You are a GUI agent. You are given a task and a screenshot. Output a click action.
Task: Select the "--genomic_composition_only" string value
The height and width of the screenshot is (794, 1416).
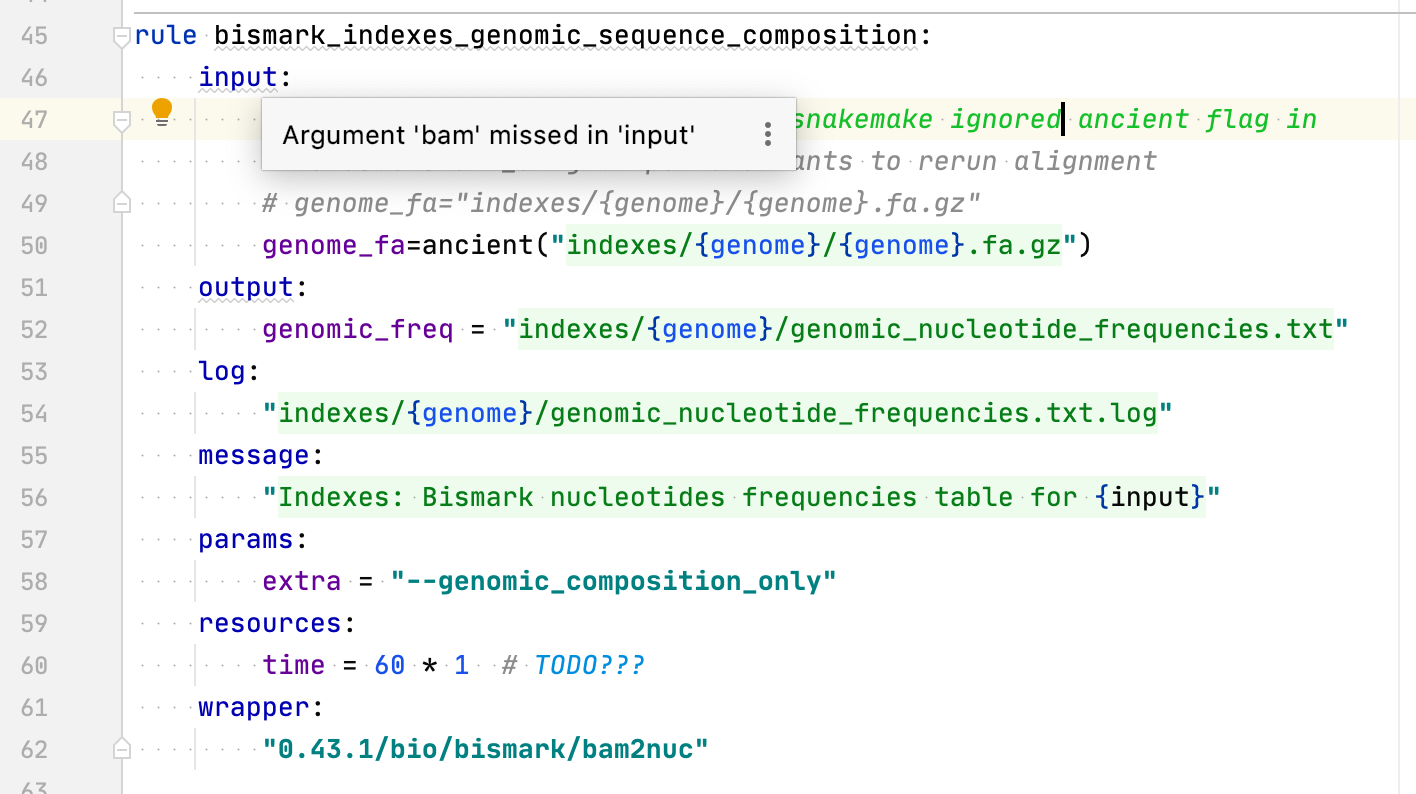click(x=611, y=581)
